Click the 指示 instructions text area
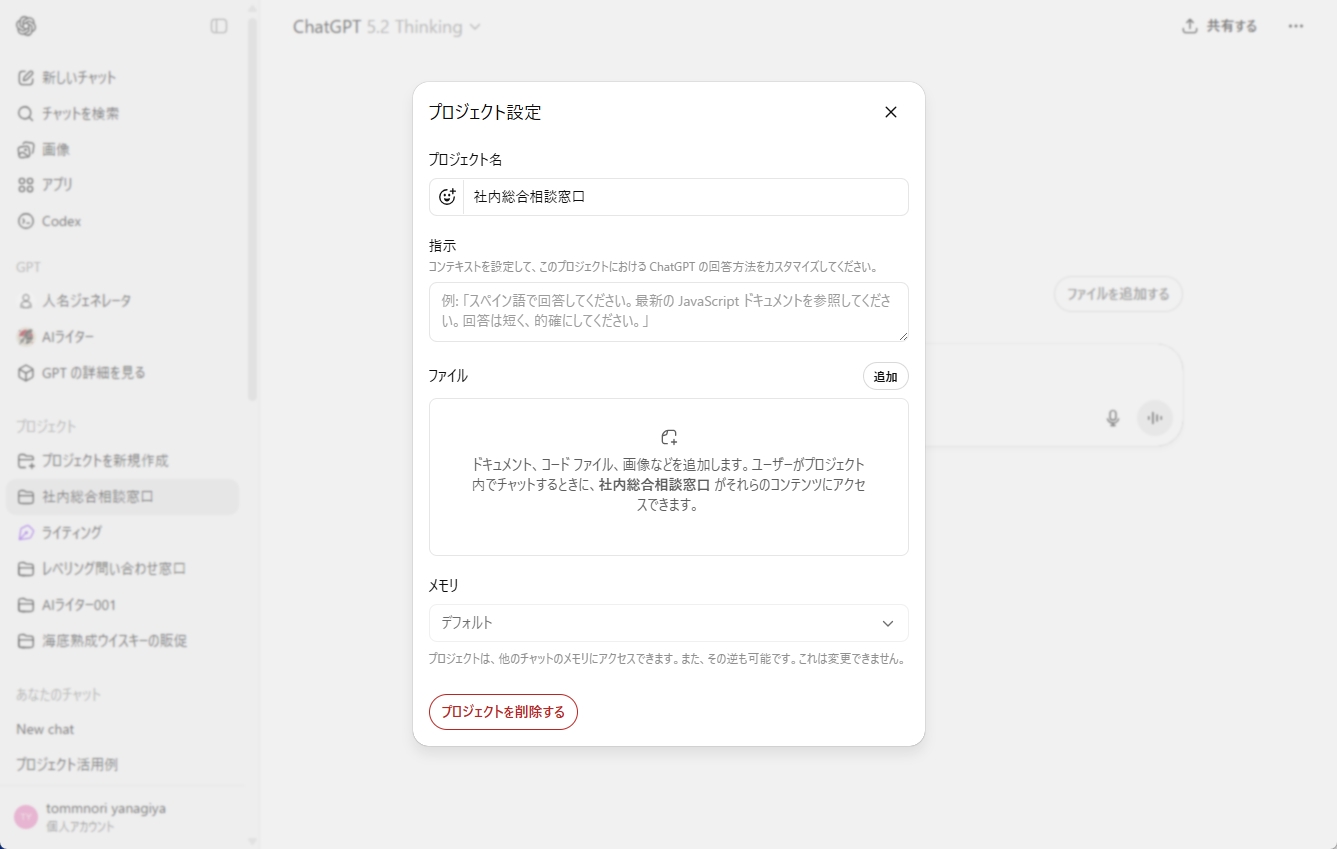1337x849 pixels. click(669, 312)
